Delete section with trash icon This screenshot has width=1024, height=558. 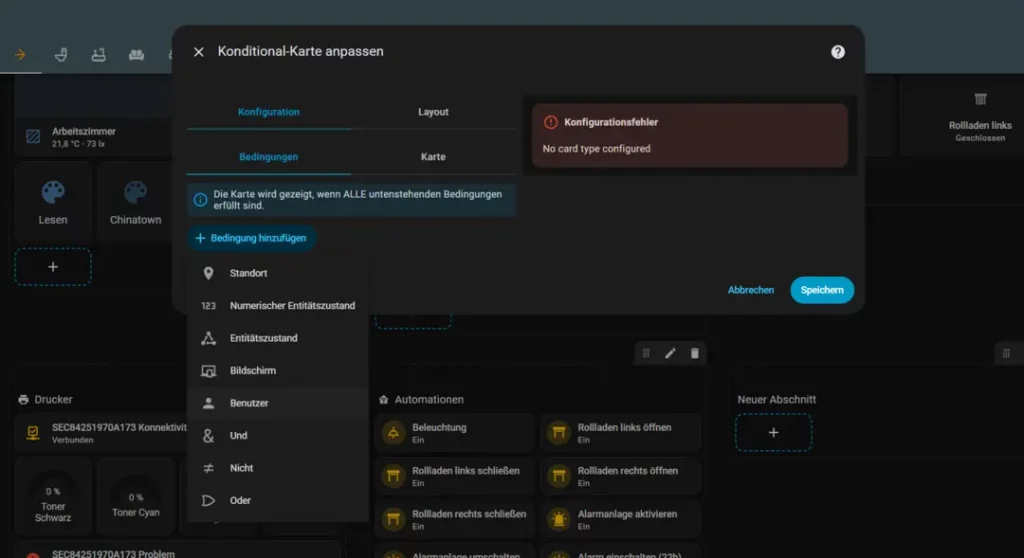(694, 353)
